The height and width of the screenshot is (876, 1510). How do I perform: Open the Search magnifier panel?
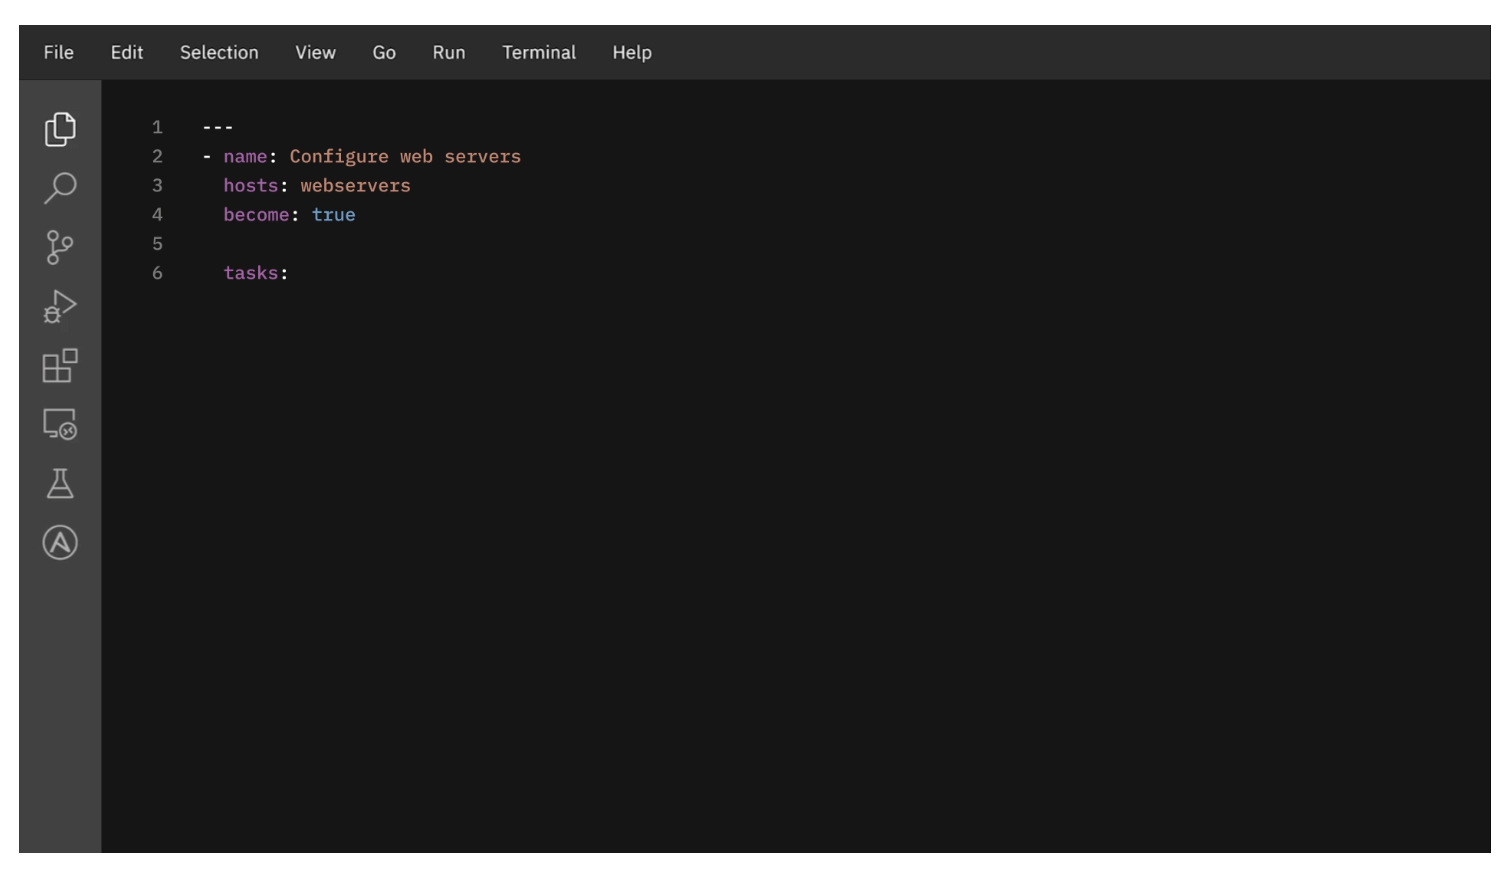(60, 188)
